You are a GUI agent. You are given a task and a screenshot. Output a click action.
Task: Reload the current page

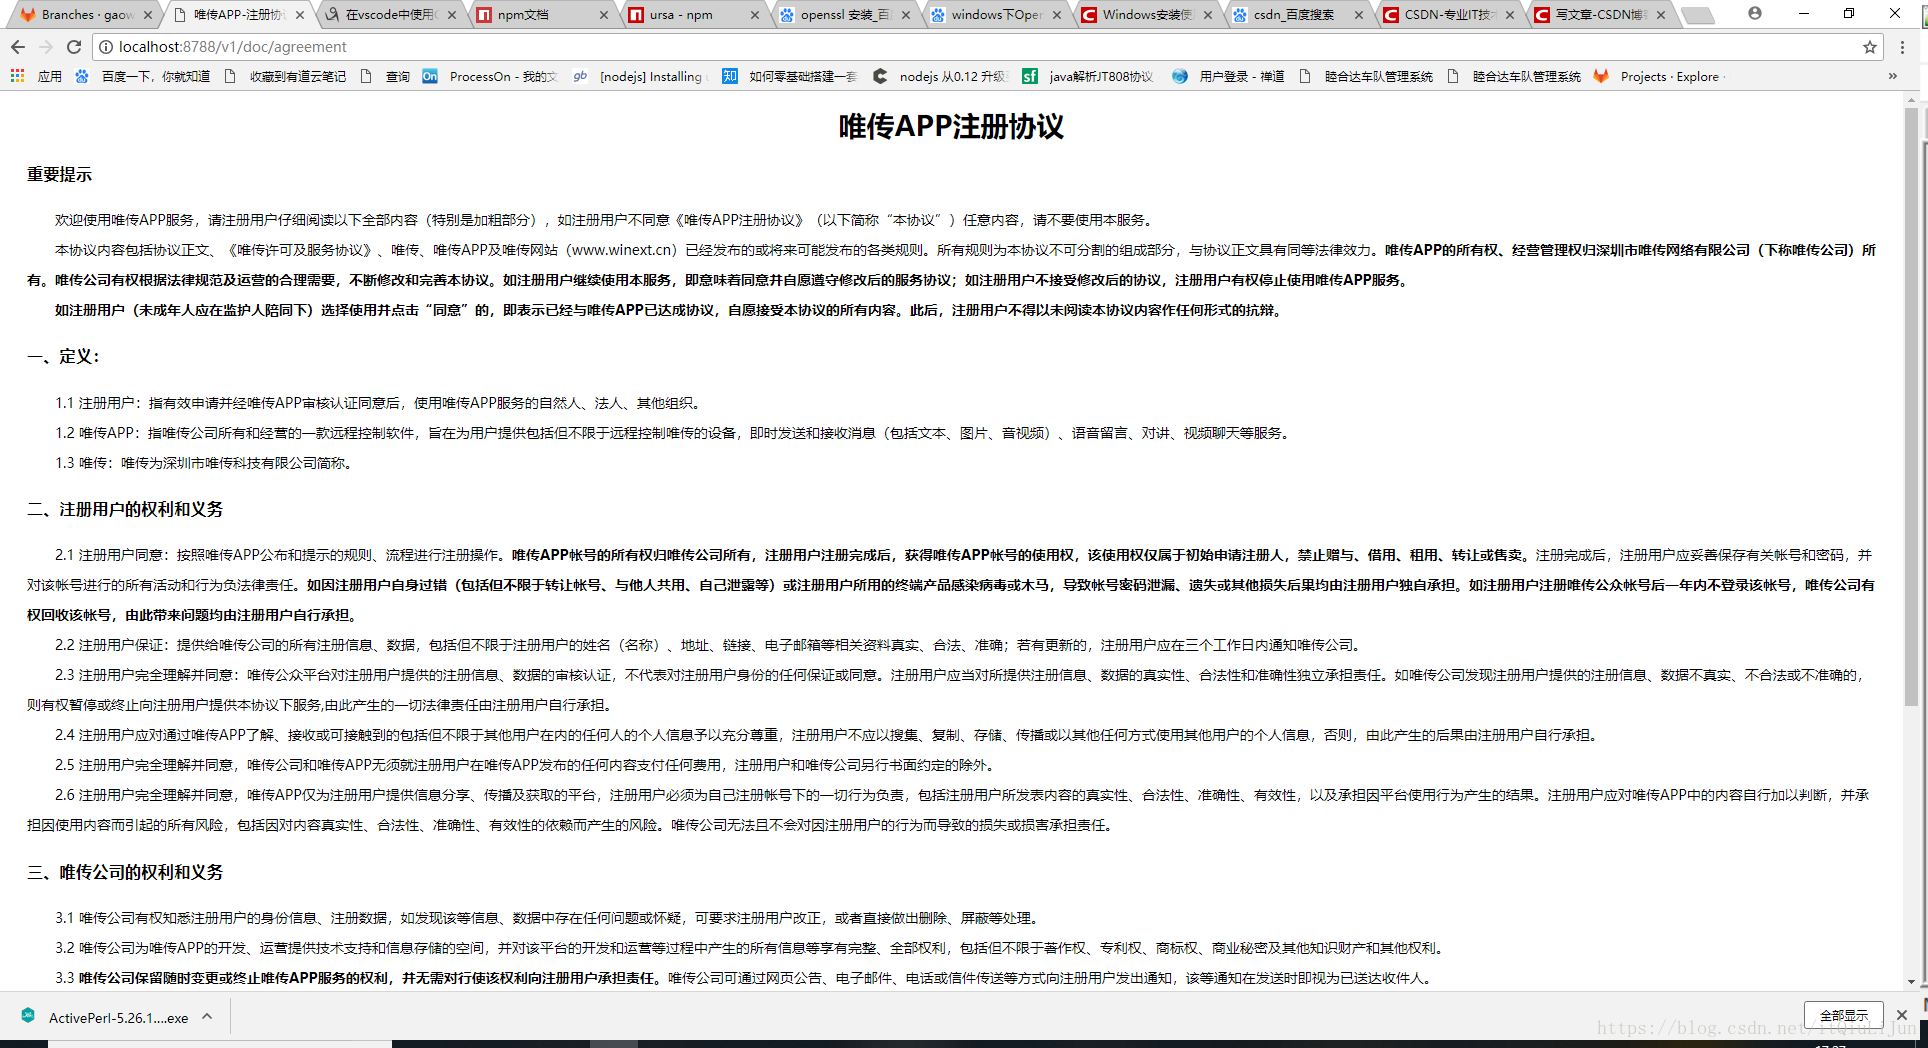coord(74,47)
